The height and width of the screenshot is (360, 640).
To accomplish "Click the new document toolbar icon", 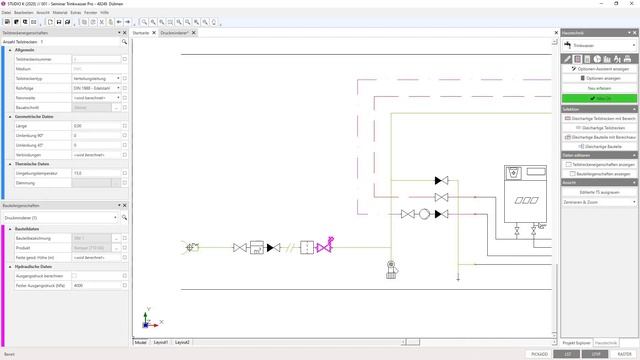I will (x=50, y=22).
